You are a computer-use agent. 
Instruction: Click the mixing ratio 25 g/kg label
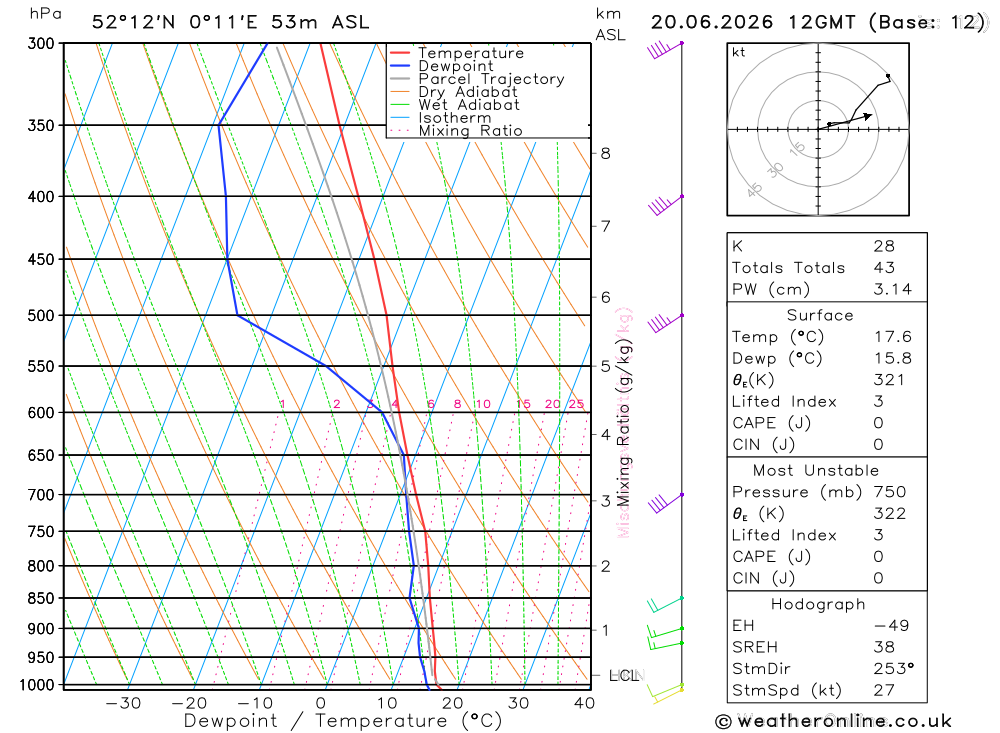click(577, 404)
